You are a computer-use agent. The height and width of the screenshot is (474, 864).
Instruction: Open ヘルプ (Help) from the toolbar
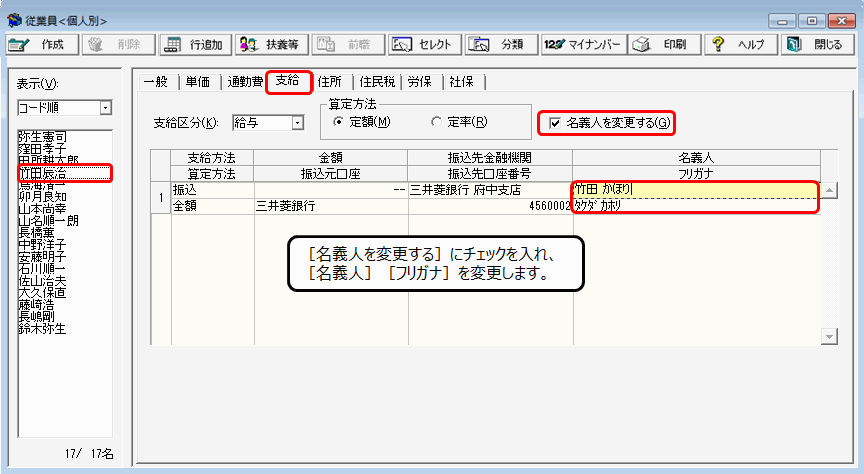click(x=738, y=45)
